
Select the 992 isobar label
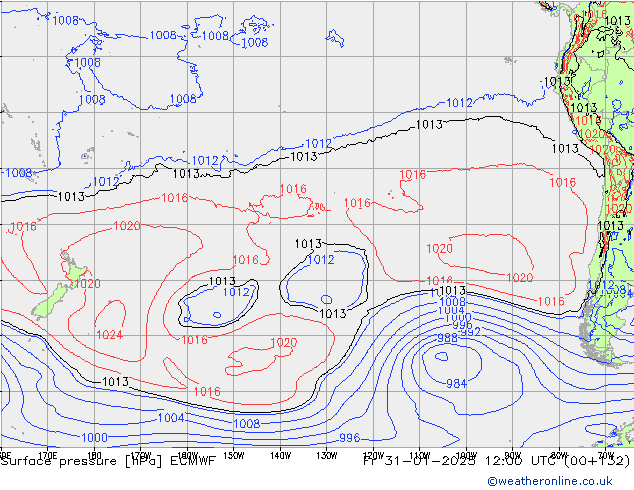click(471, 332)
